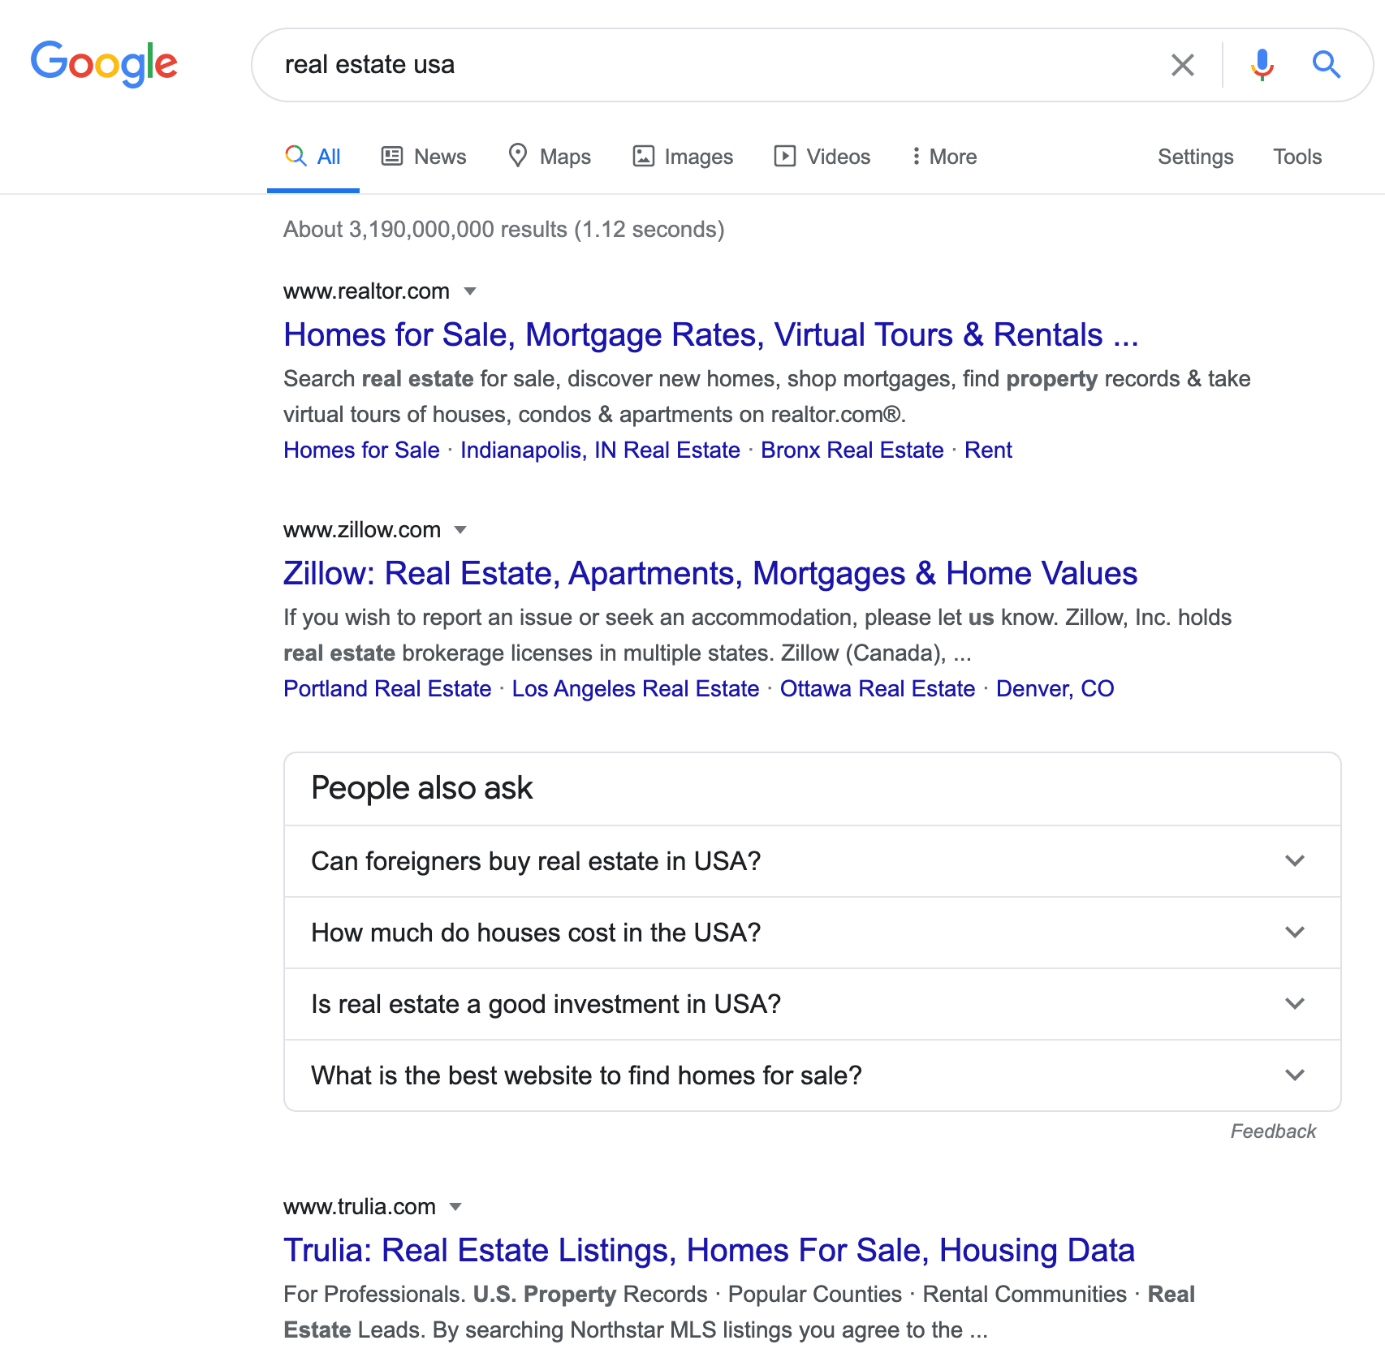Open dropdown arrow next to www.realtor.com
1385x1366 pixels.
pyautogui.click(x=470, y=292)
